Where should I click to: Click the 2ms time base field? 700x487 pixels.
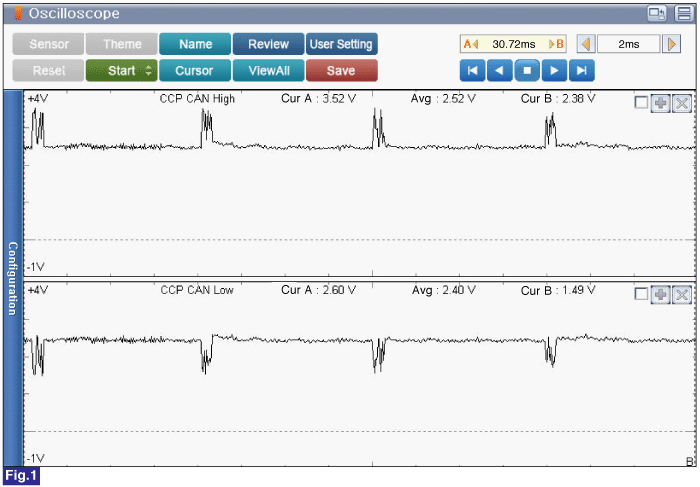pos(629,44)
